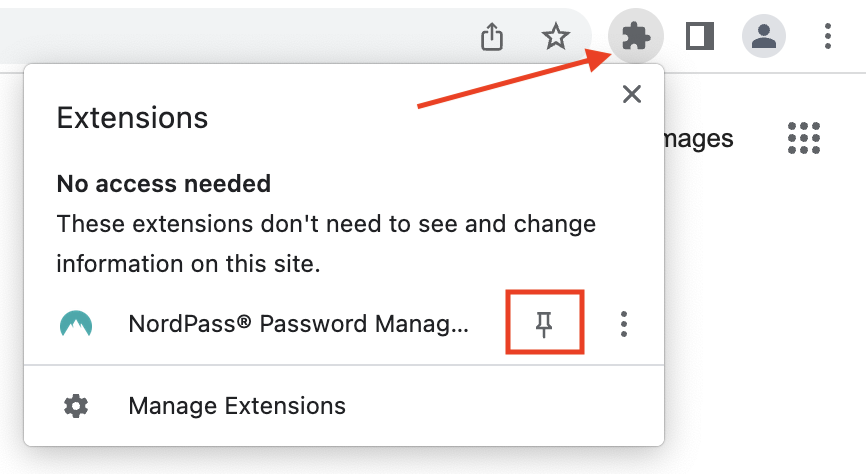The height and width of the screenshot is (474, 866).
Task: Click the Images link
Action: click(x=698, y=139)
